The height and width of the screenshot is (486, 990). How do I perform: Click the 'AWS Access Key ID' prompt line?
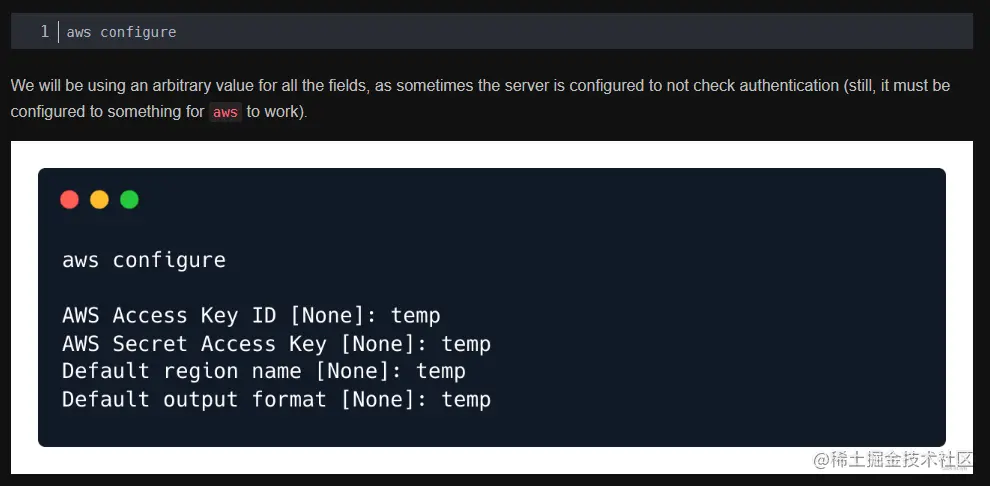click(251, 315)
